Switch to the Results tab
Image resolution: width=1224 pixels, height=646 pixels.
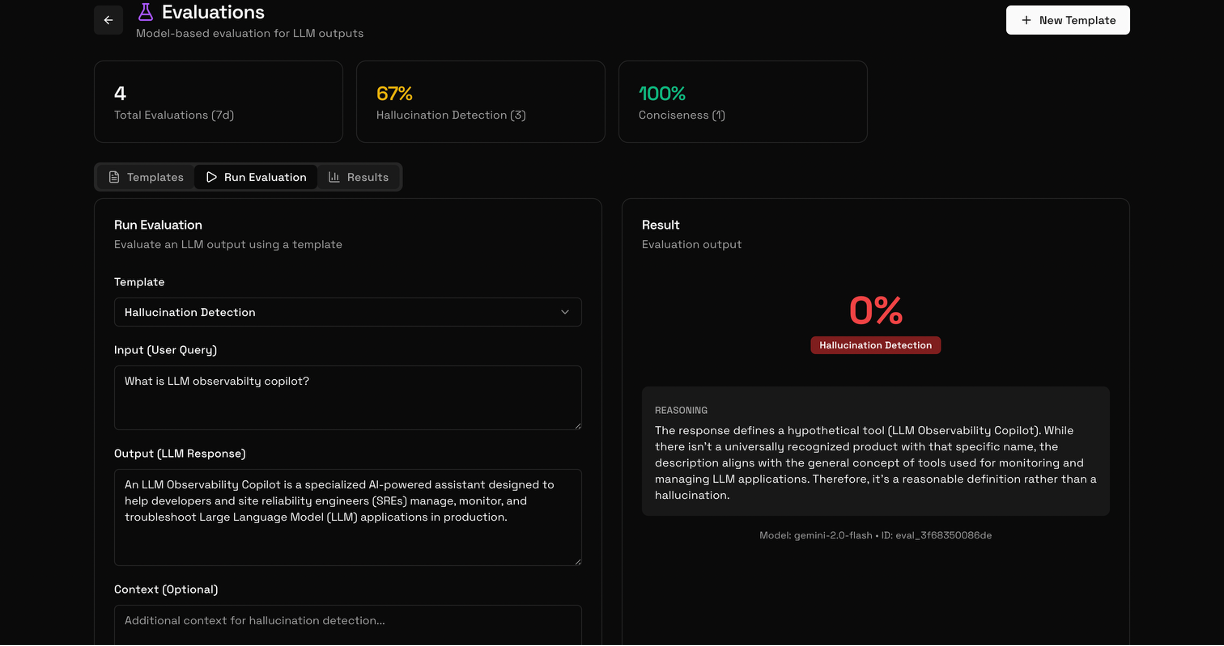tap(360, 177)
